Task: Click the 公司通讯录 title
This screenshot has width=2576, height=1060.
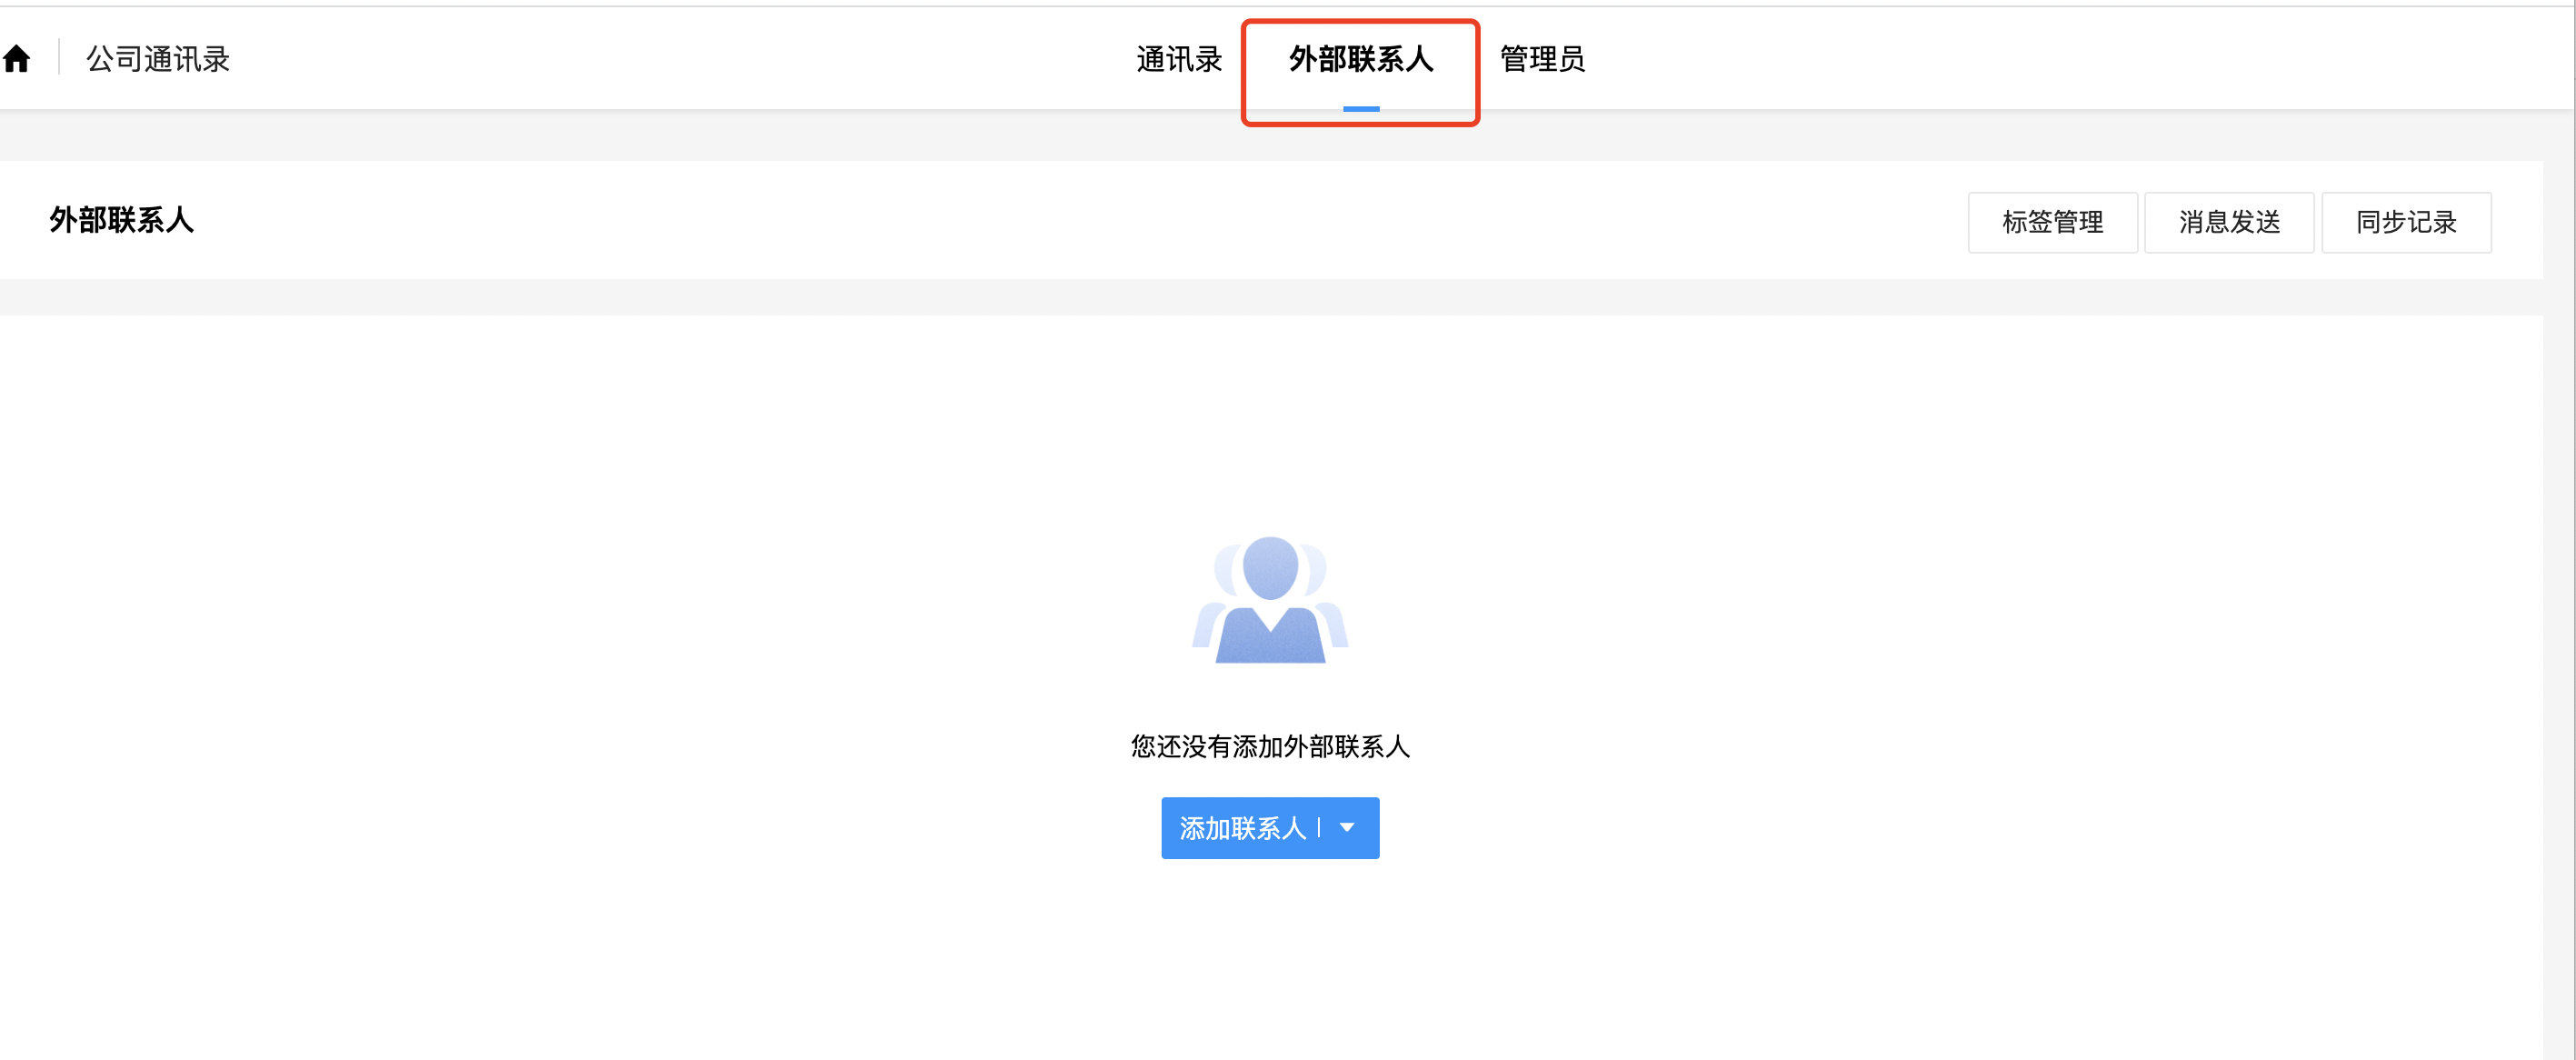Action: [158, 59]
